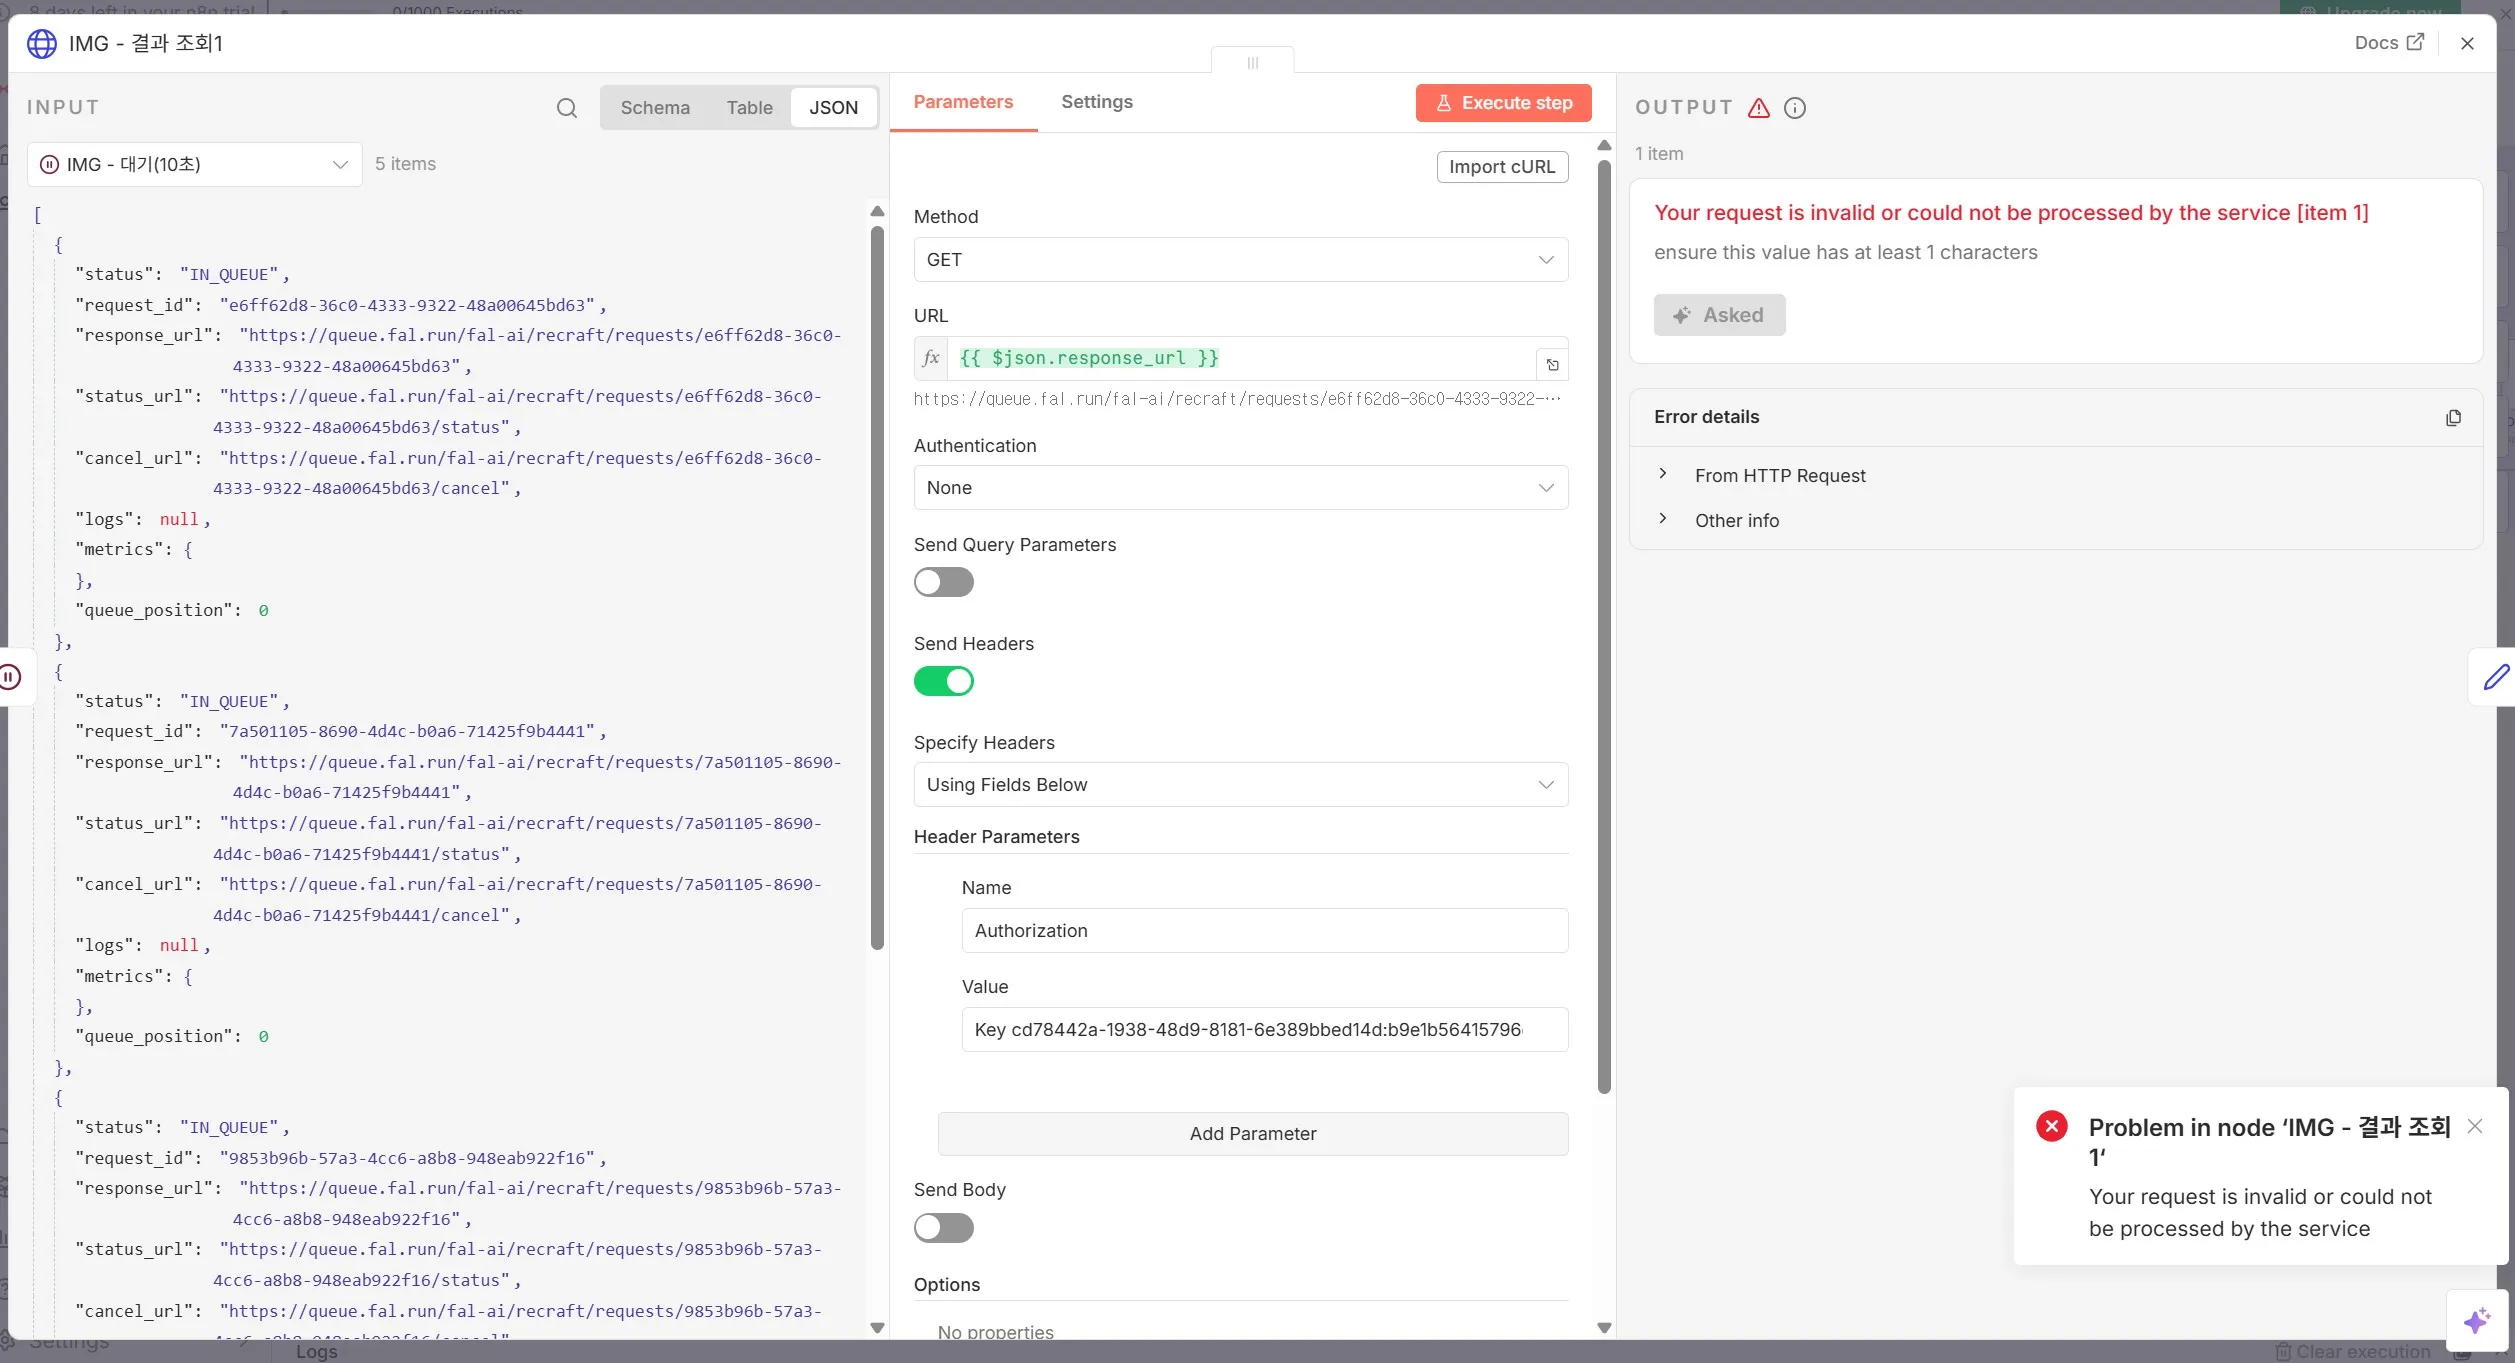
Task: Switch to the Settings tab
Action: pyautogui.click(x=1096, y=102)
